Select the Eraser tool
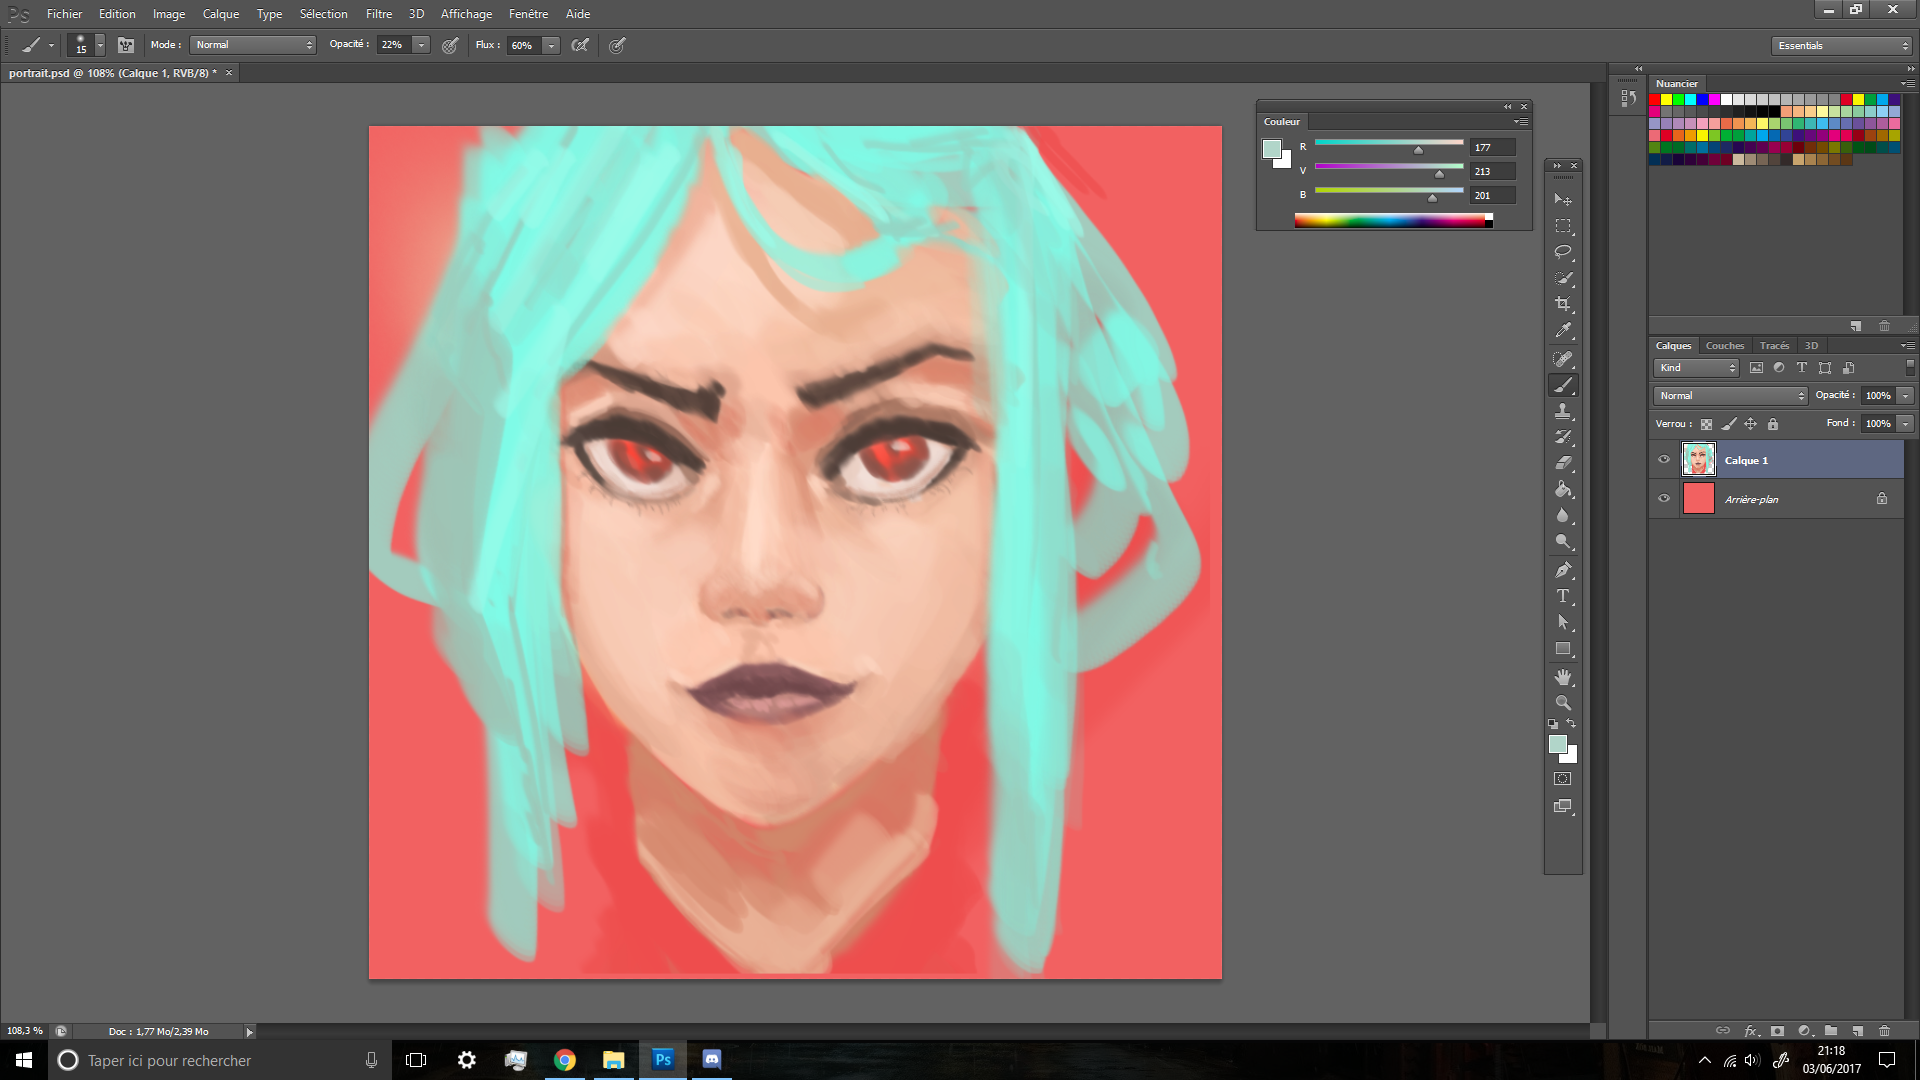Image resolution: width=1920 pixels, height=1080 pixels. pos(1563,463)
